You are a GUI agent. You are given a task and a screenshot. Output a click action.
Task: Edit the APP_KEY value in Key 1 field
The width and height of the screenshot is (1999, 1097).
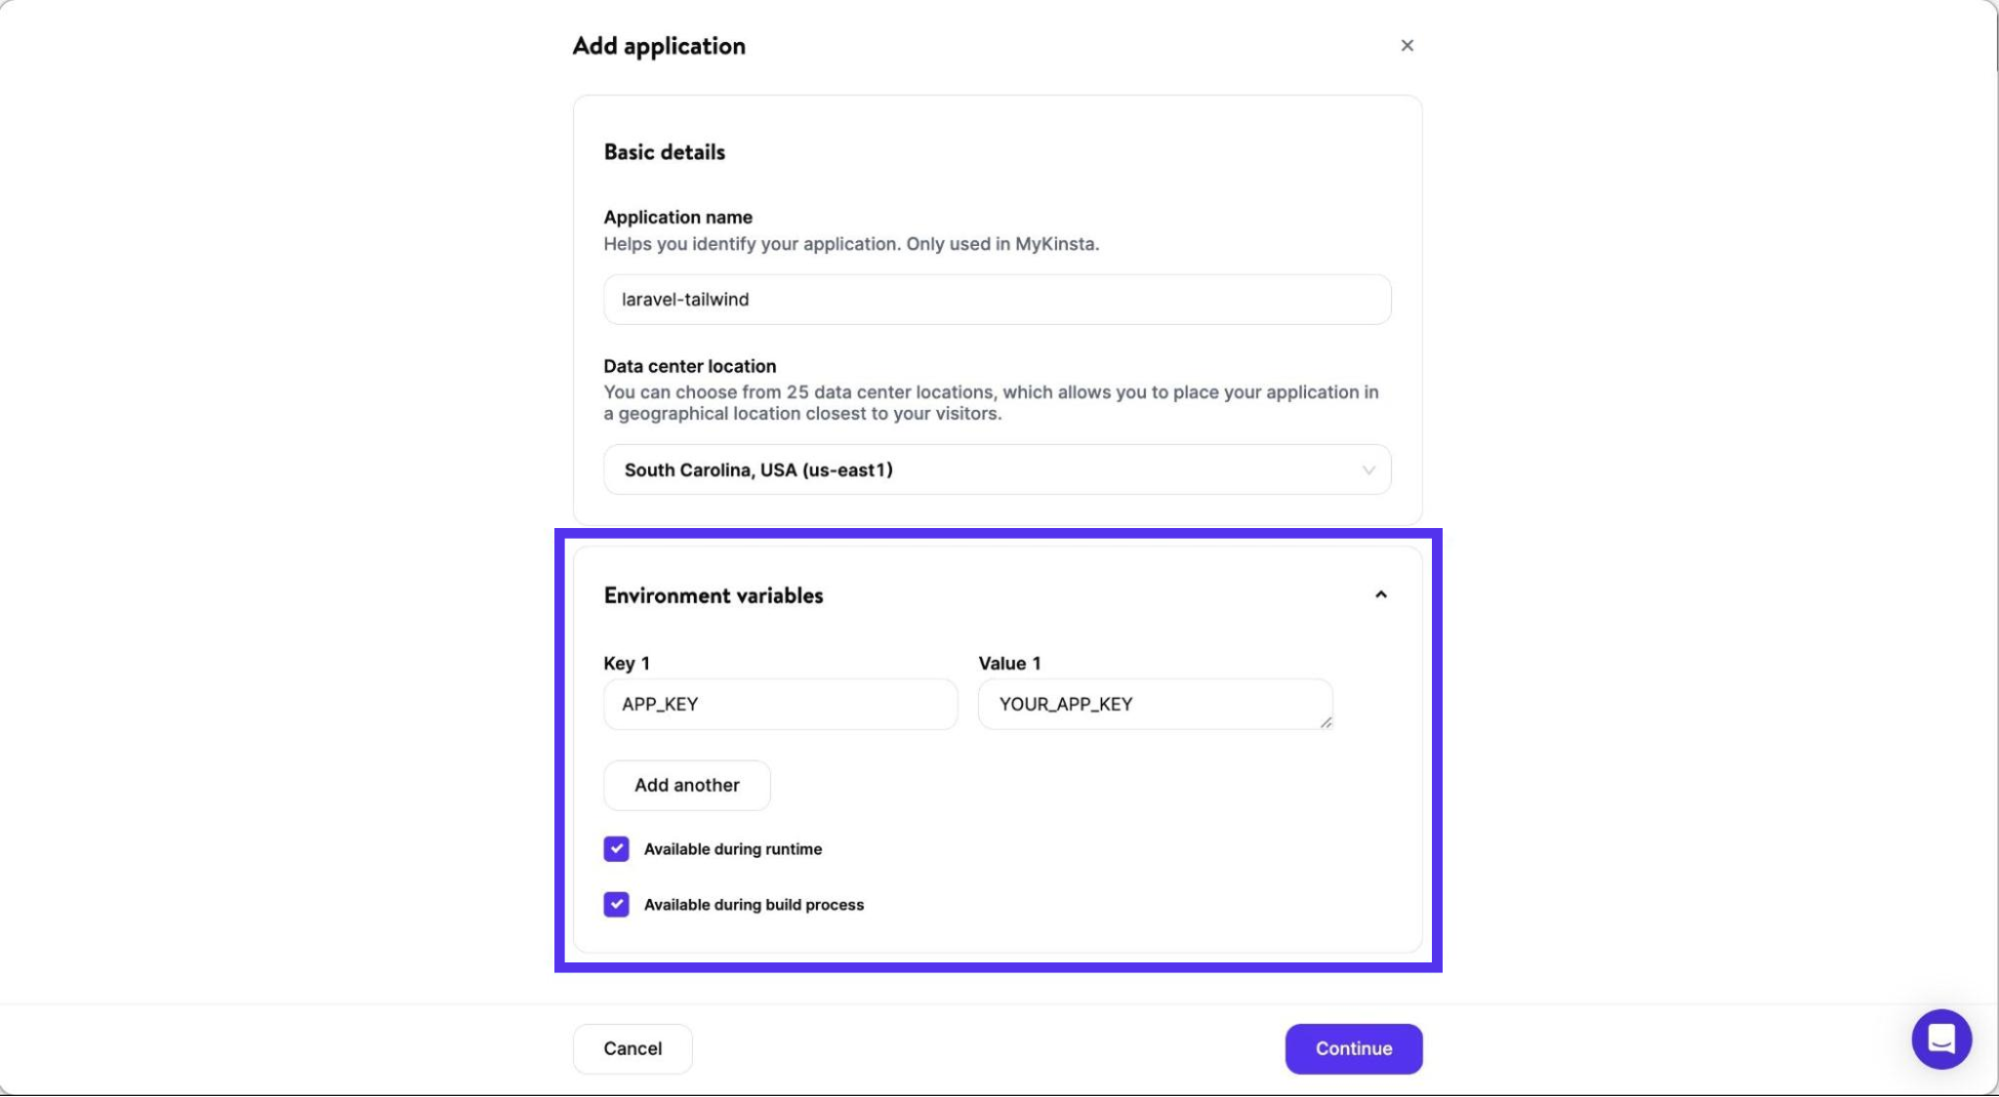780,704
